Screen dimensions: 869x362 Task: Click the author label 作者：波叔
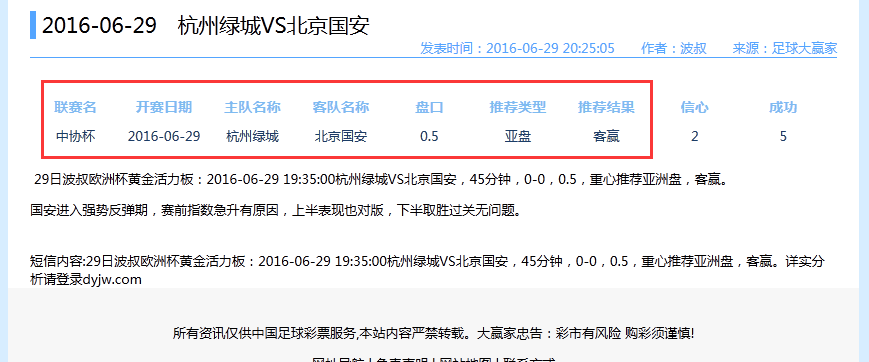point(674,48)
